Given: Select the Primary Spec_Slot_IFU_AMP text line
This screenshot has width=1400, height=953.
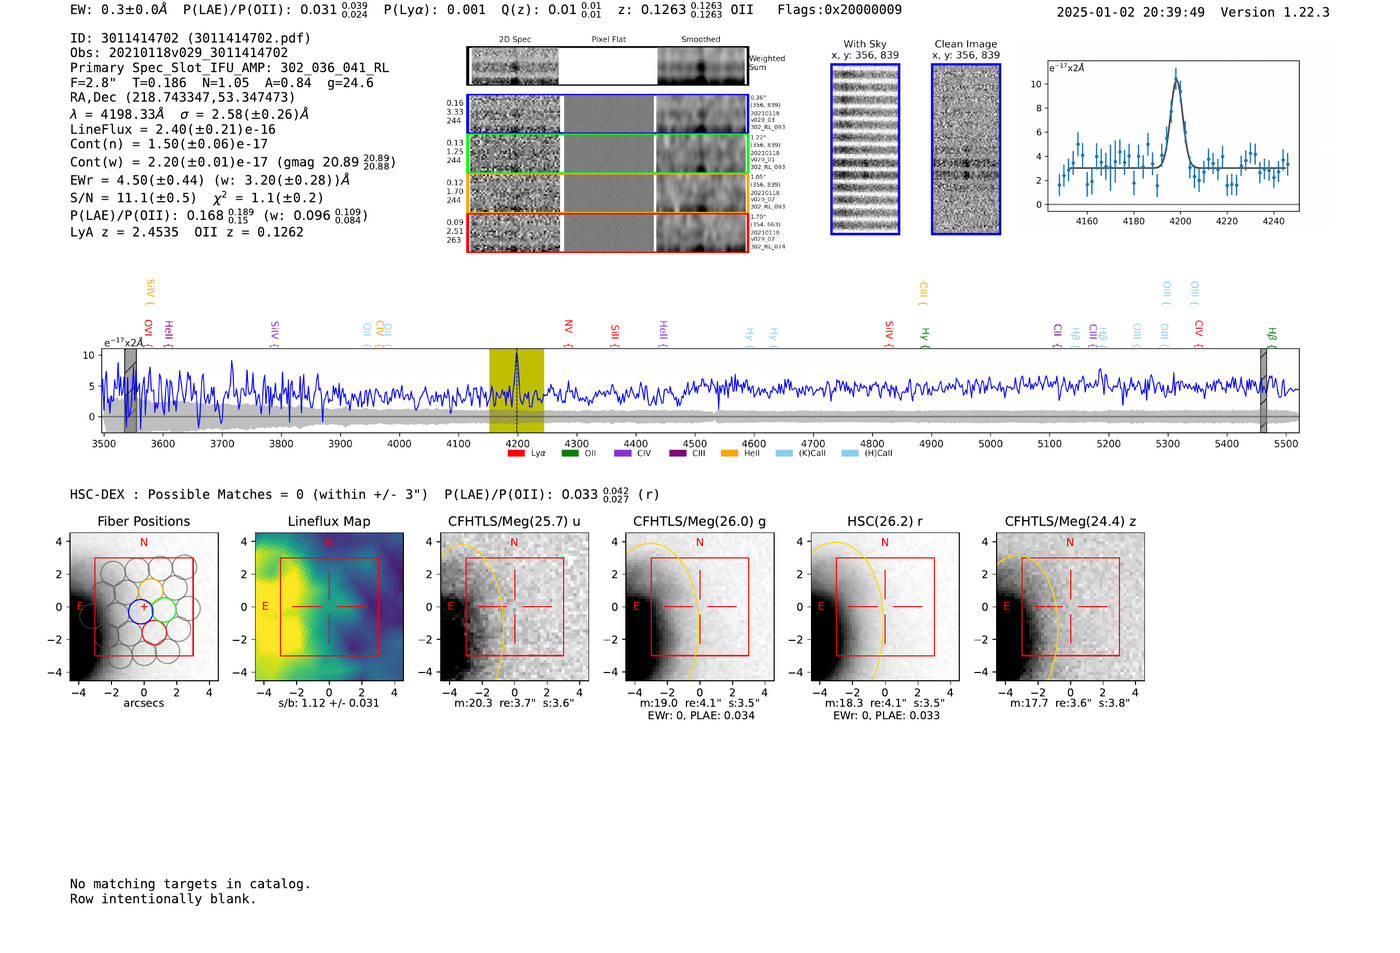Looking at the screenshot, I should click(229, 68).
